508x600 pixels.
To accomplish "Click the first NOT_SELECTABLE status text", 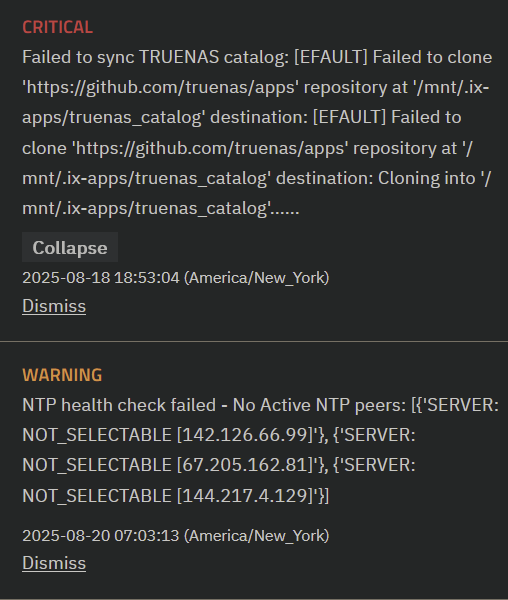I will pos(97,435).
